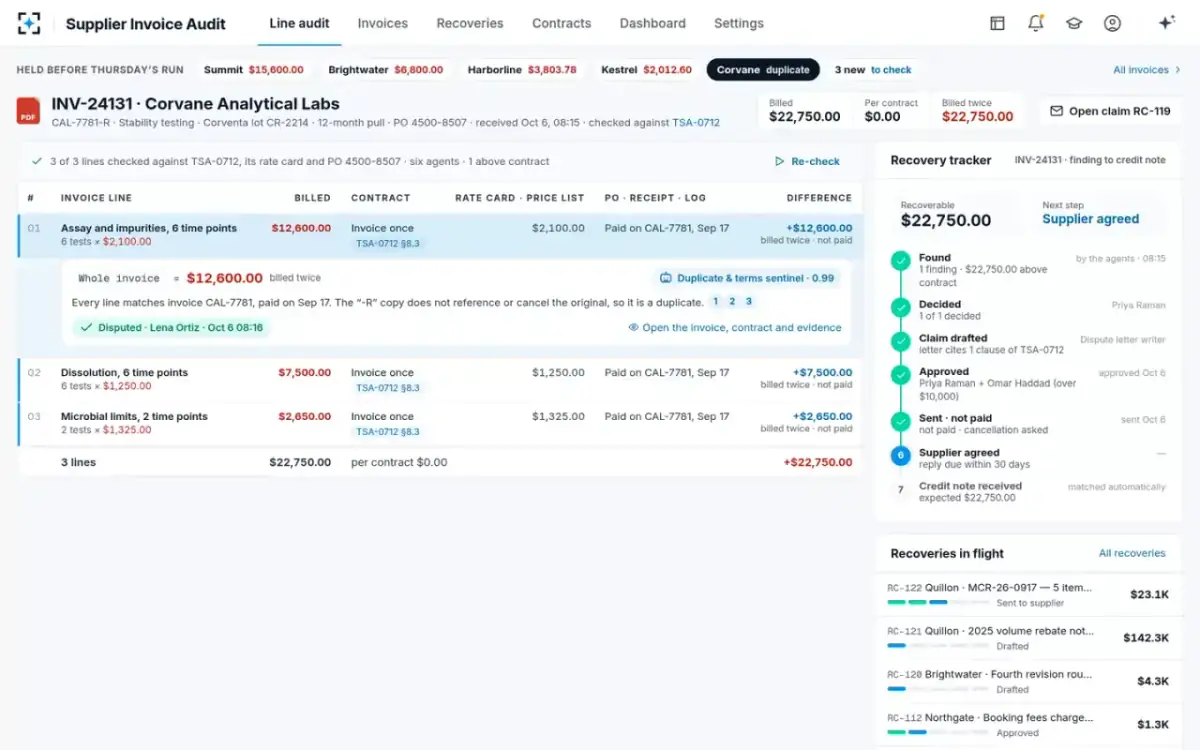Open the Recoveries tab
This screenshot has width=1200, height=750.
click(x=470, y=23)
